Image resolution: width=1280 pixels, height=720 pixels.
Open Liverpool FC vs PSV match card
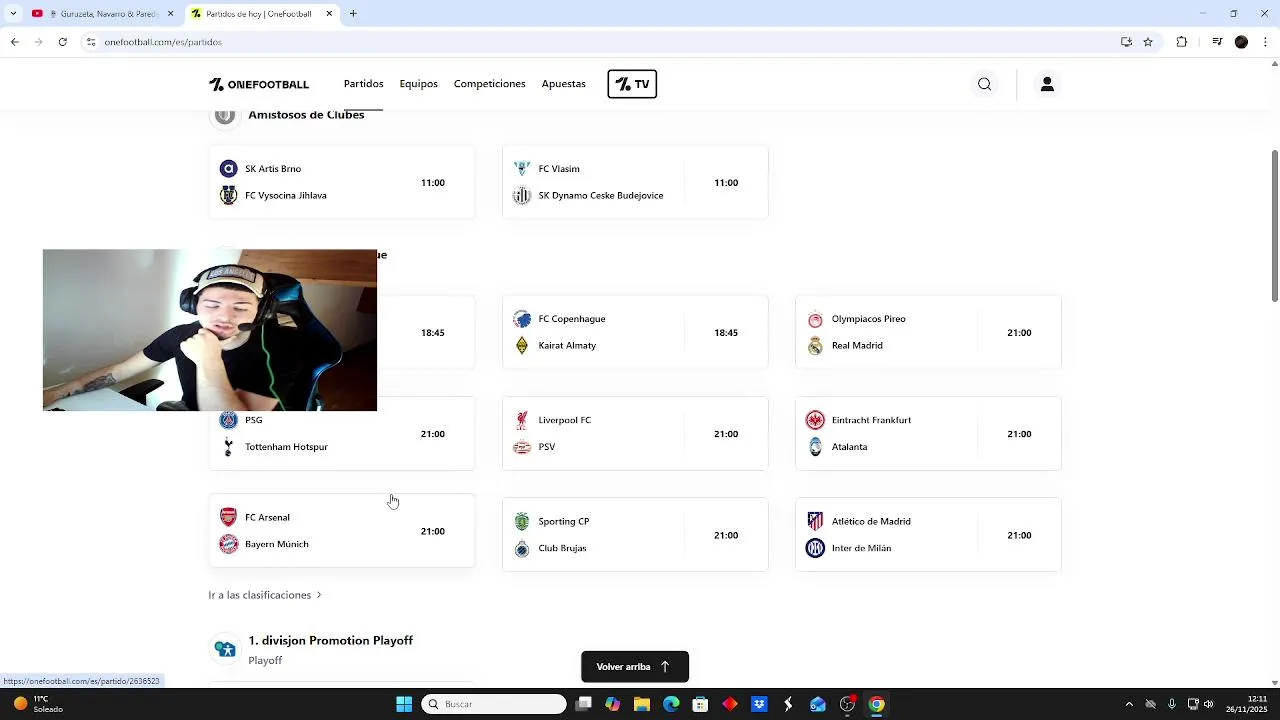tap(635, 434)
